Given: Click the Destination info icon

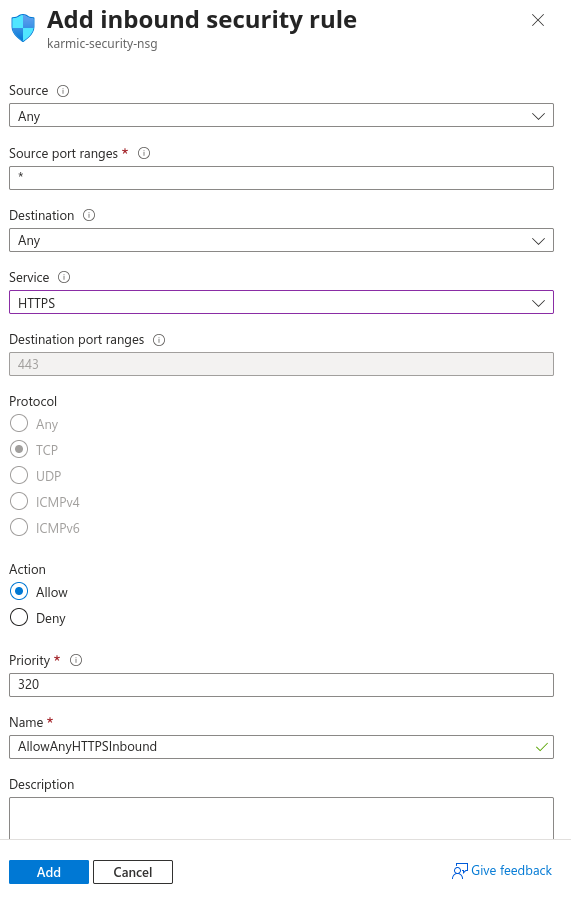Looking at the screenshot, I should (89, 215).
